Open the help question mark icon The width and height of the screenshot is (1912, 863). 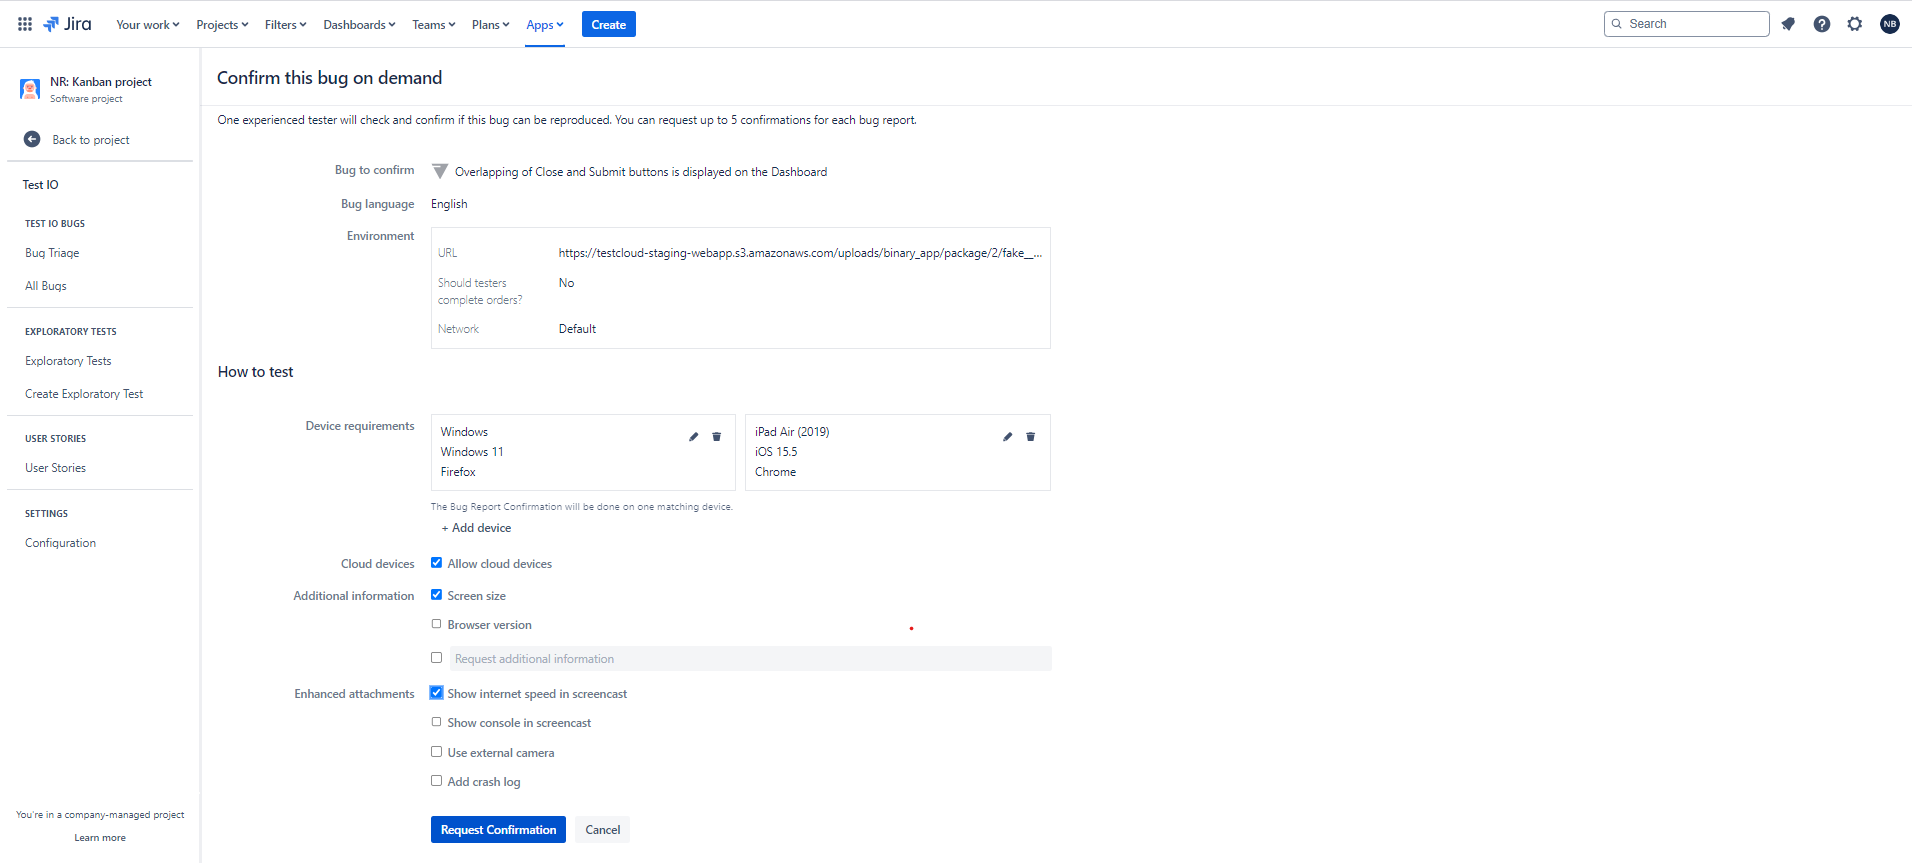click(1822, 24)
